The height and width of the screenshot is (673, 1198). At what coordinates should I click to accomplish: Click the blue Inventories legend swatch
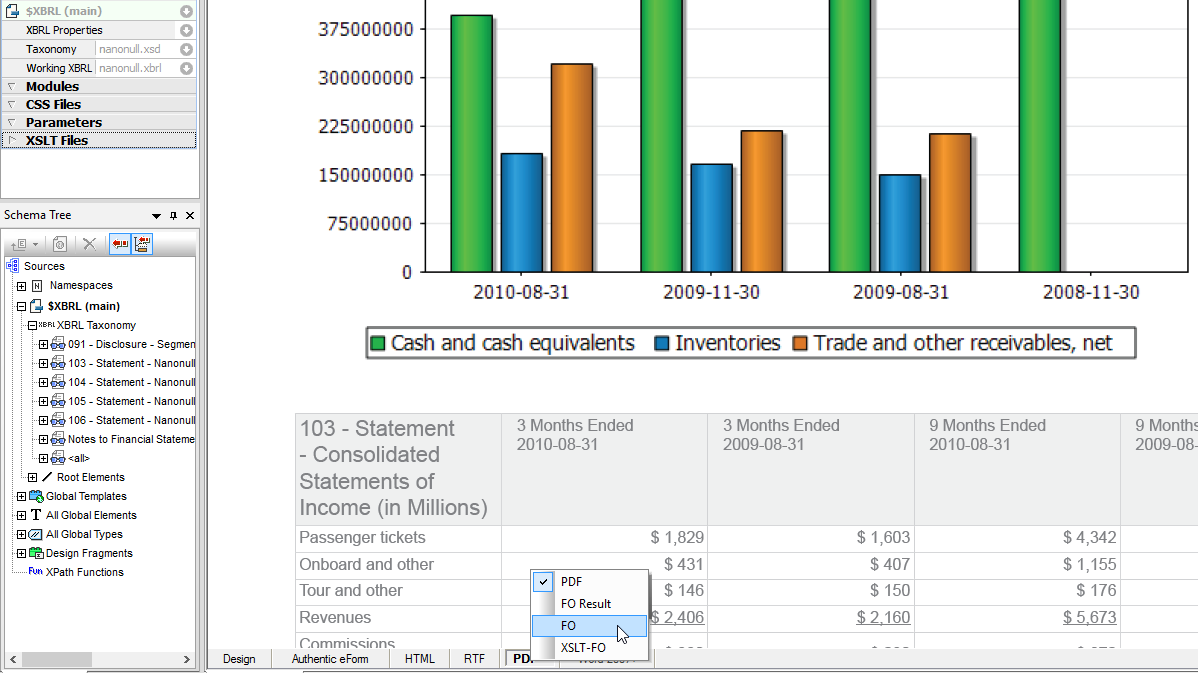(662, 343)
